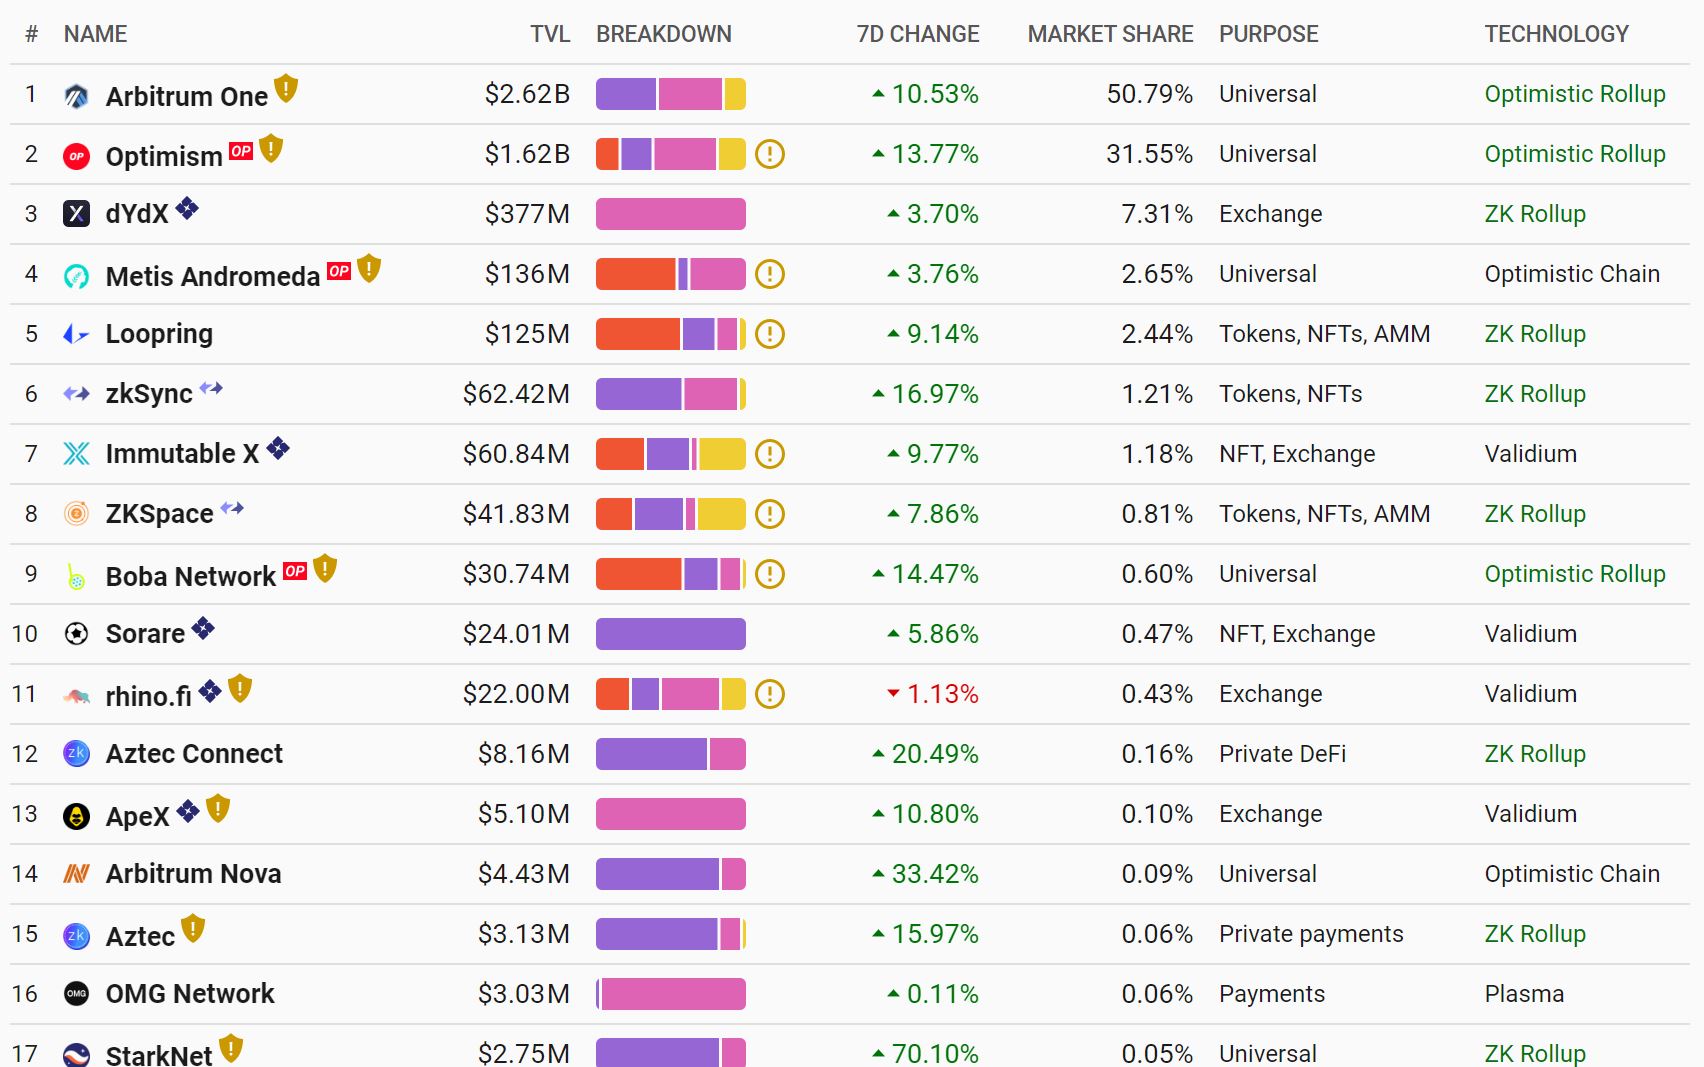Image resolution: width=1704 pixels, height=1067 pixels.
Task: Click the warning circle in rhino.fi breakdown
Action: pyautogui.click(x=770, y=694)
